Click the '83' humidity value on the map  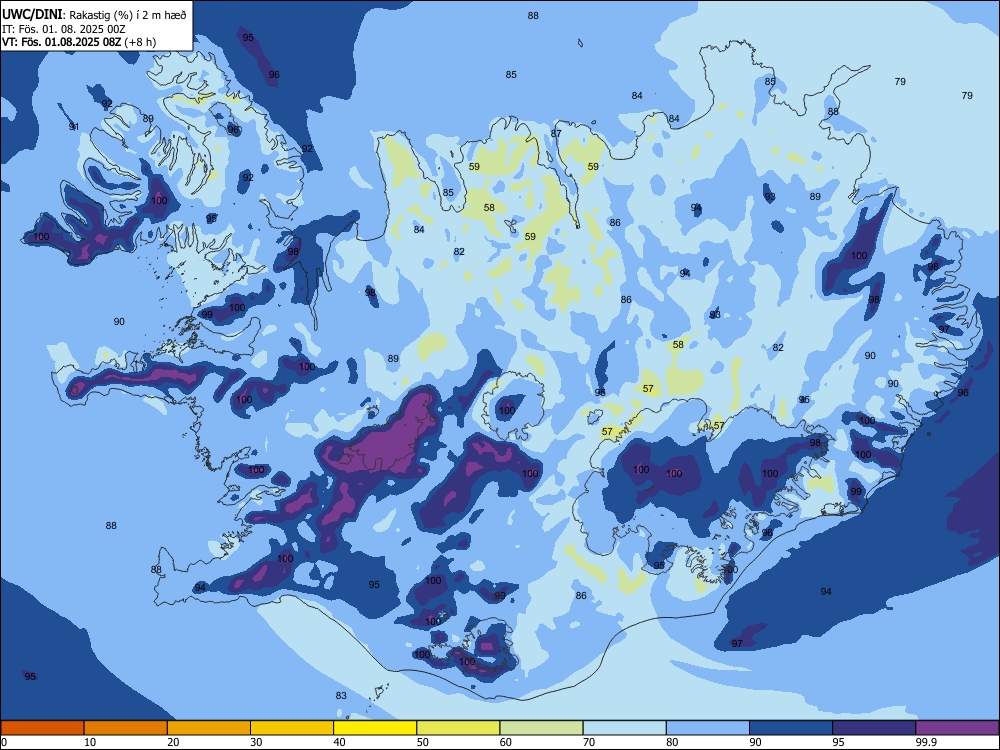point(341,695)
